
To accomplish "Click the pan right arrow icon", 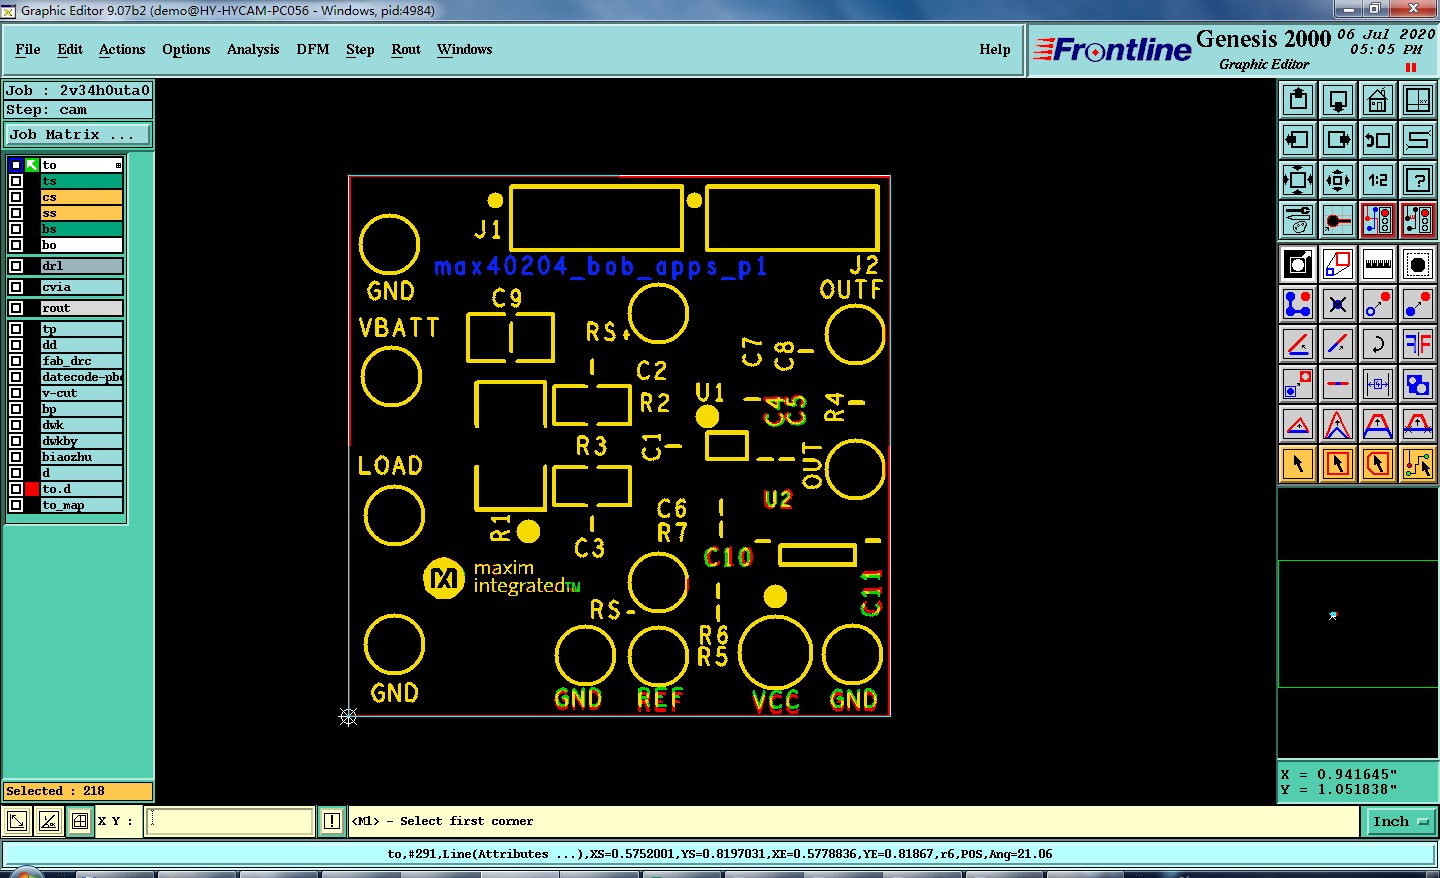I will coord(1338,140).
